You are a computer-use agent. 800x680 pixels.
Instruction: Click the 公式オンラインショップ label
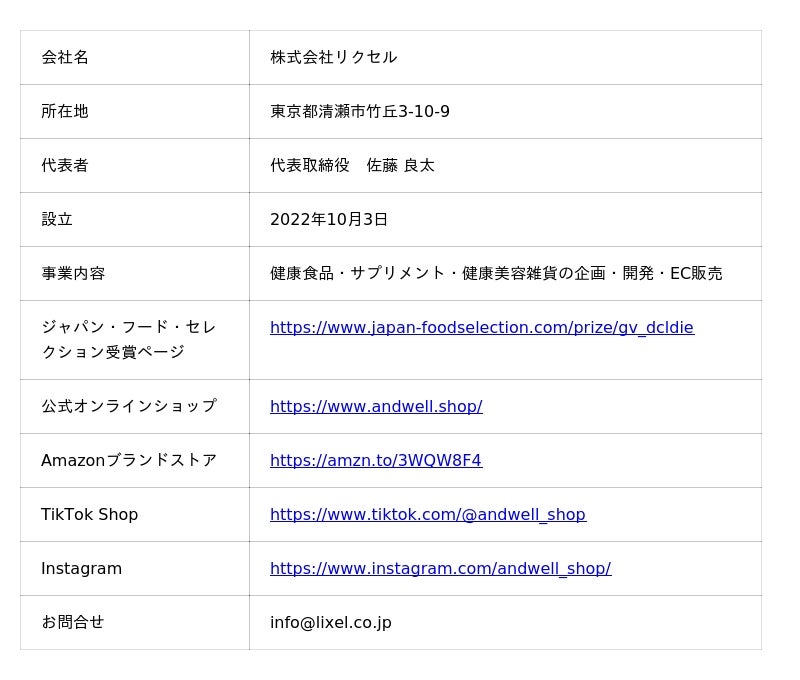129,406
